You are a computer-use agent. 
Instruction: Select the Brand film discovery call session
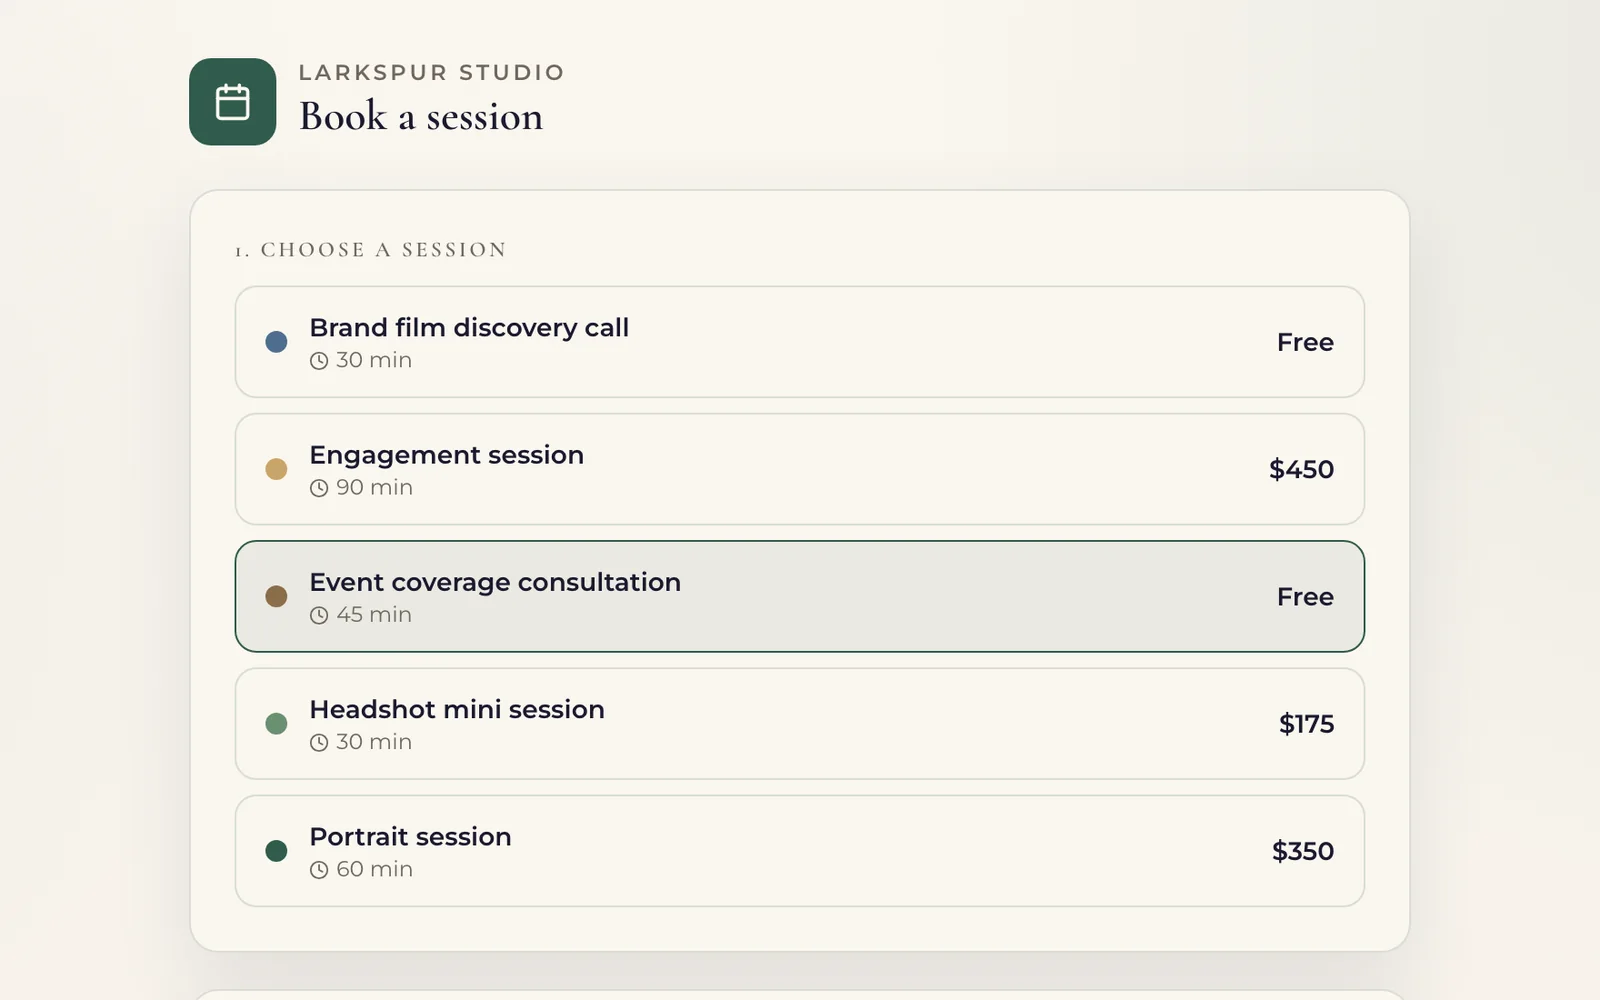pos(800,342)
